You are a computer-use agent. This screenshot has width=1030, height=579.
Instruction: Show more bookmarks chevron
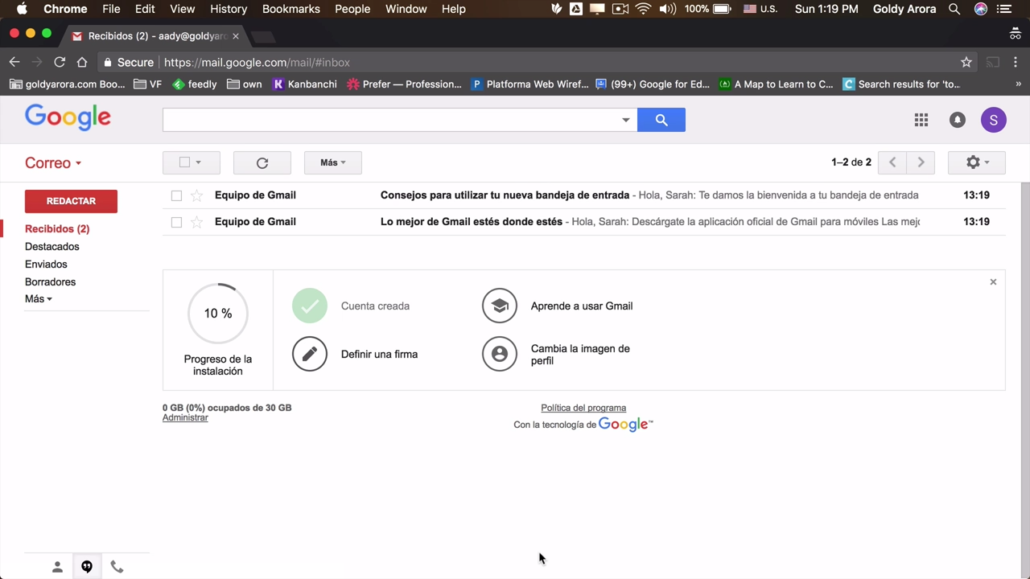point(1018,84)
